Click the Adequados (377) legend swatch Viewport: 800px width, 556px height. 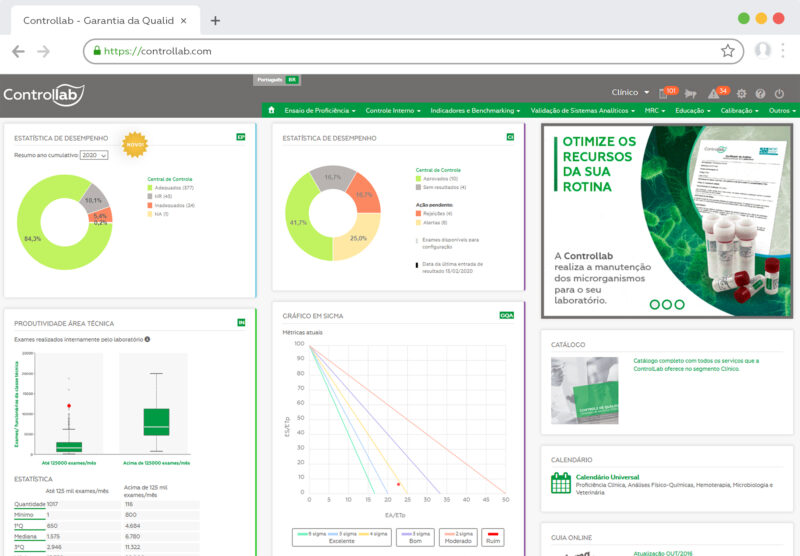[x=150, y=188]
